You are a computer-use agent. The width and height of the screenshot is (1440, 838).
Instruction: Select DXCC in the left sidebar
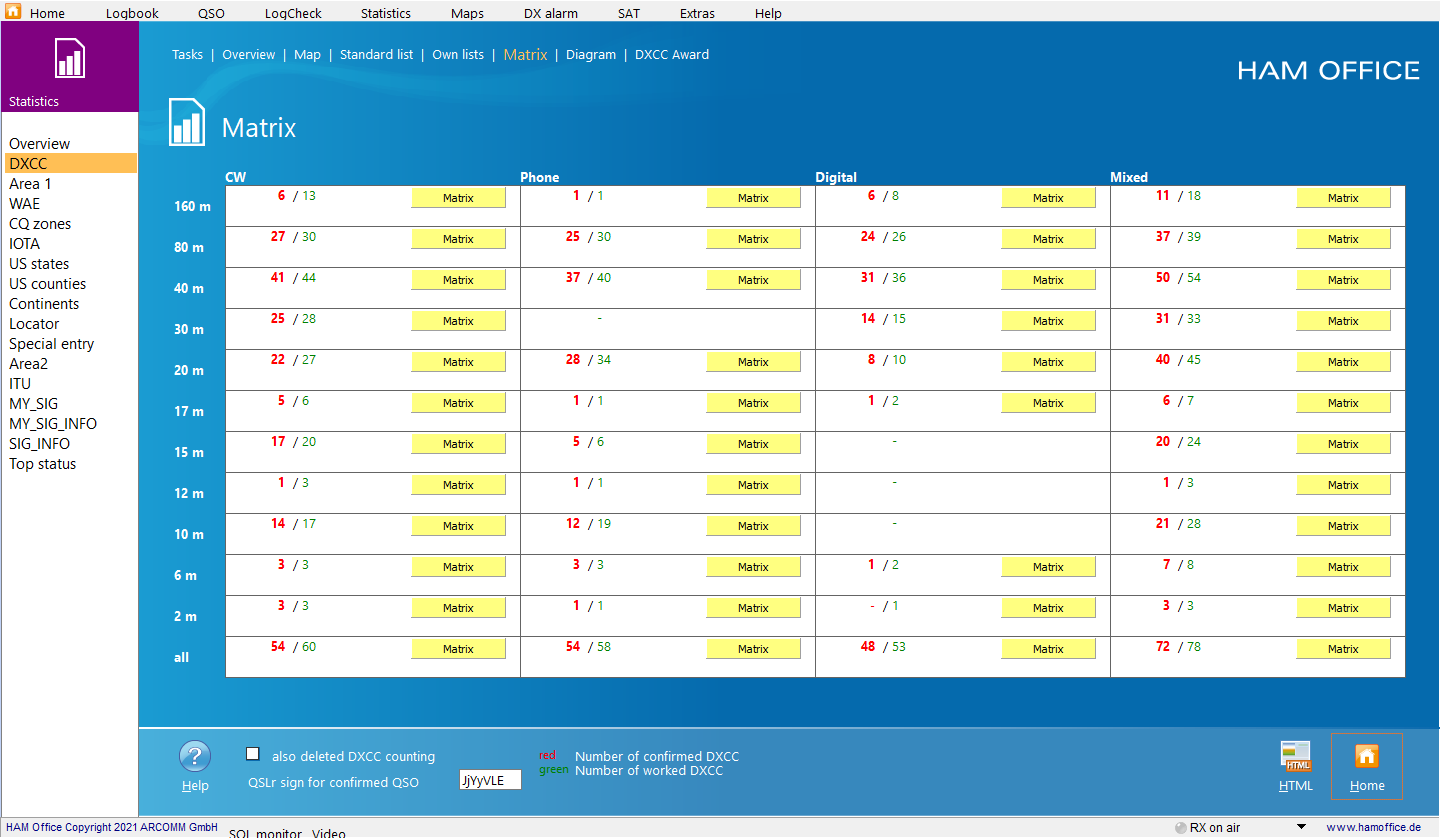[x=70, y=164]
